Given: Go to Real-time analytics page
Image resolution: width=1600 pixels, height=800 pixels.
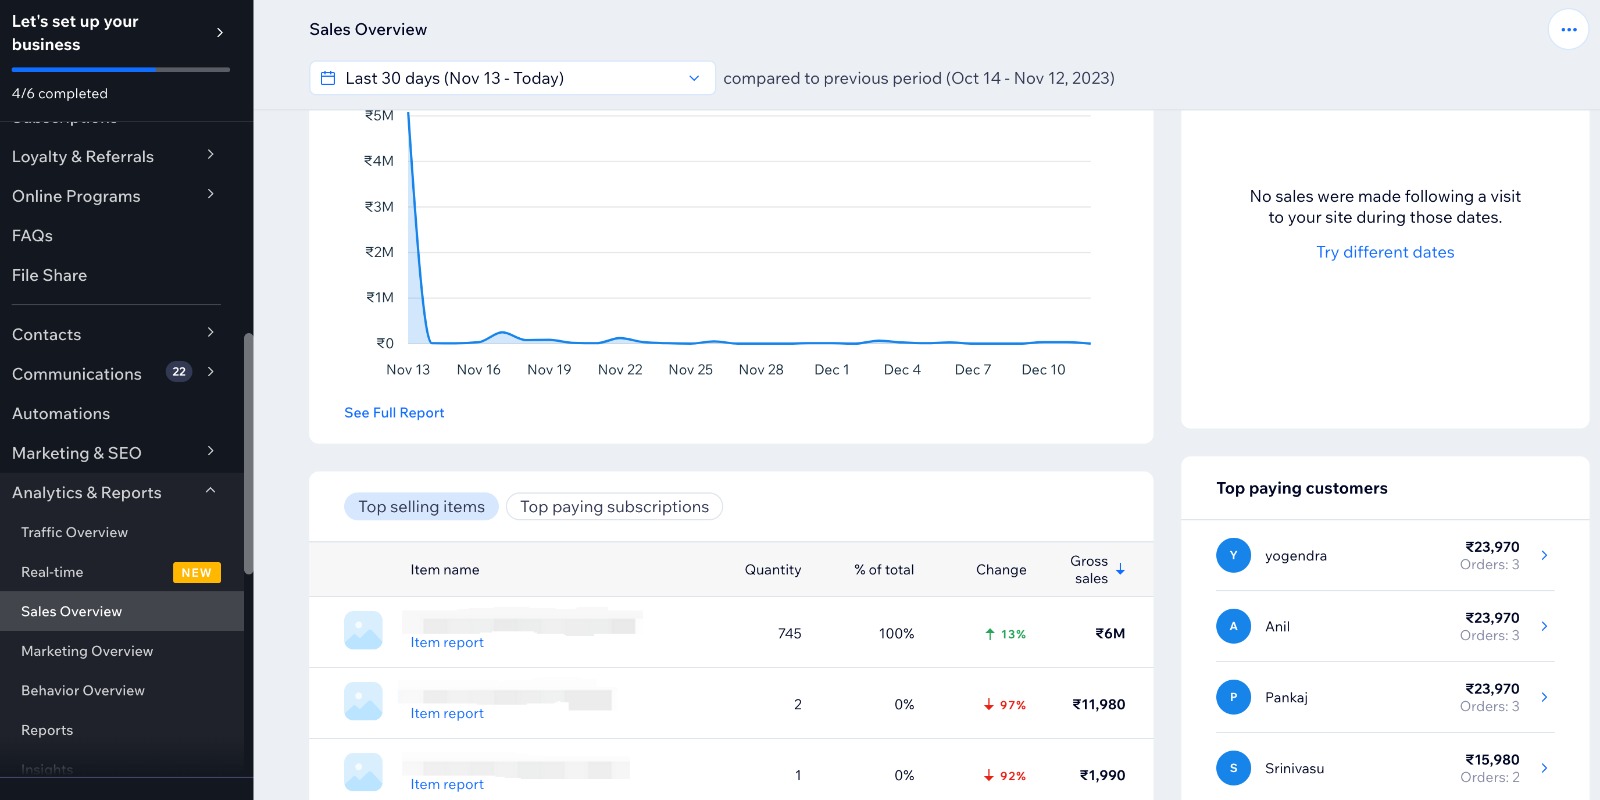Looking at the screenshot, I should click(x=52, y=572).
